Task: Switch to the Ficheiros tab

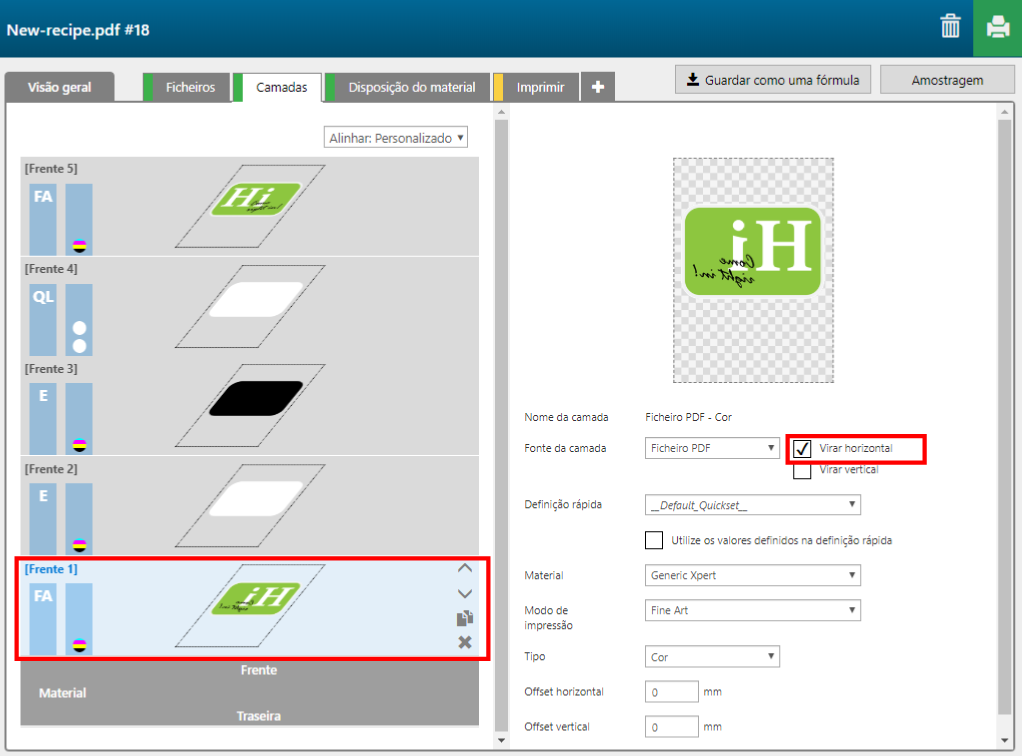Action: [190, 88]
